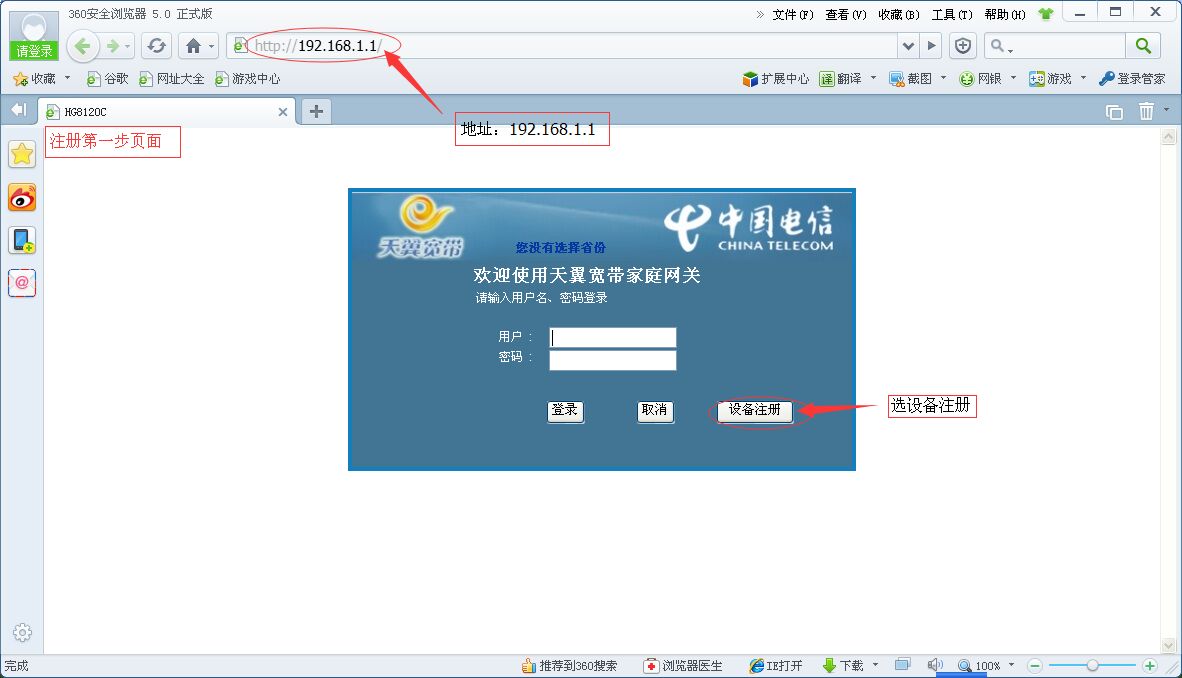This screenshot has width=1182, height=678.
Task: Click the page scrollbar up arrow
Action: [1168, 137]
